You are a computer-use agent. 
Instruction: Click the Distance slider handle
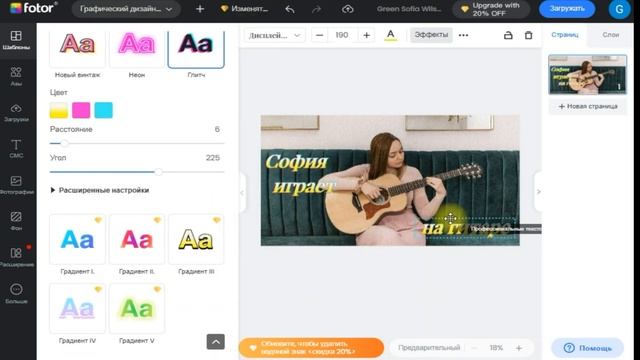click(x=64, y=143)
